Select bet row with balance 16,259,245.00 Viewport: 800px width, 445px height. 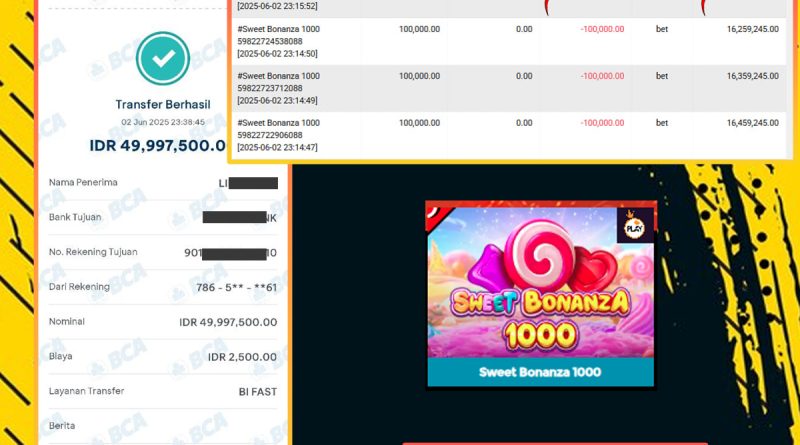coord(509,41)
